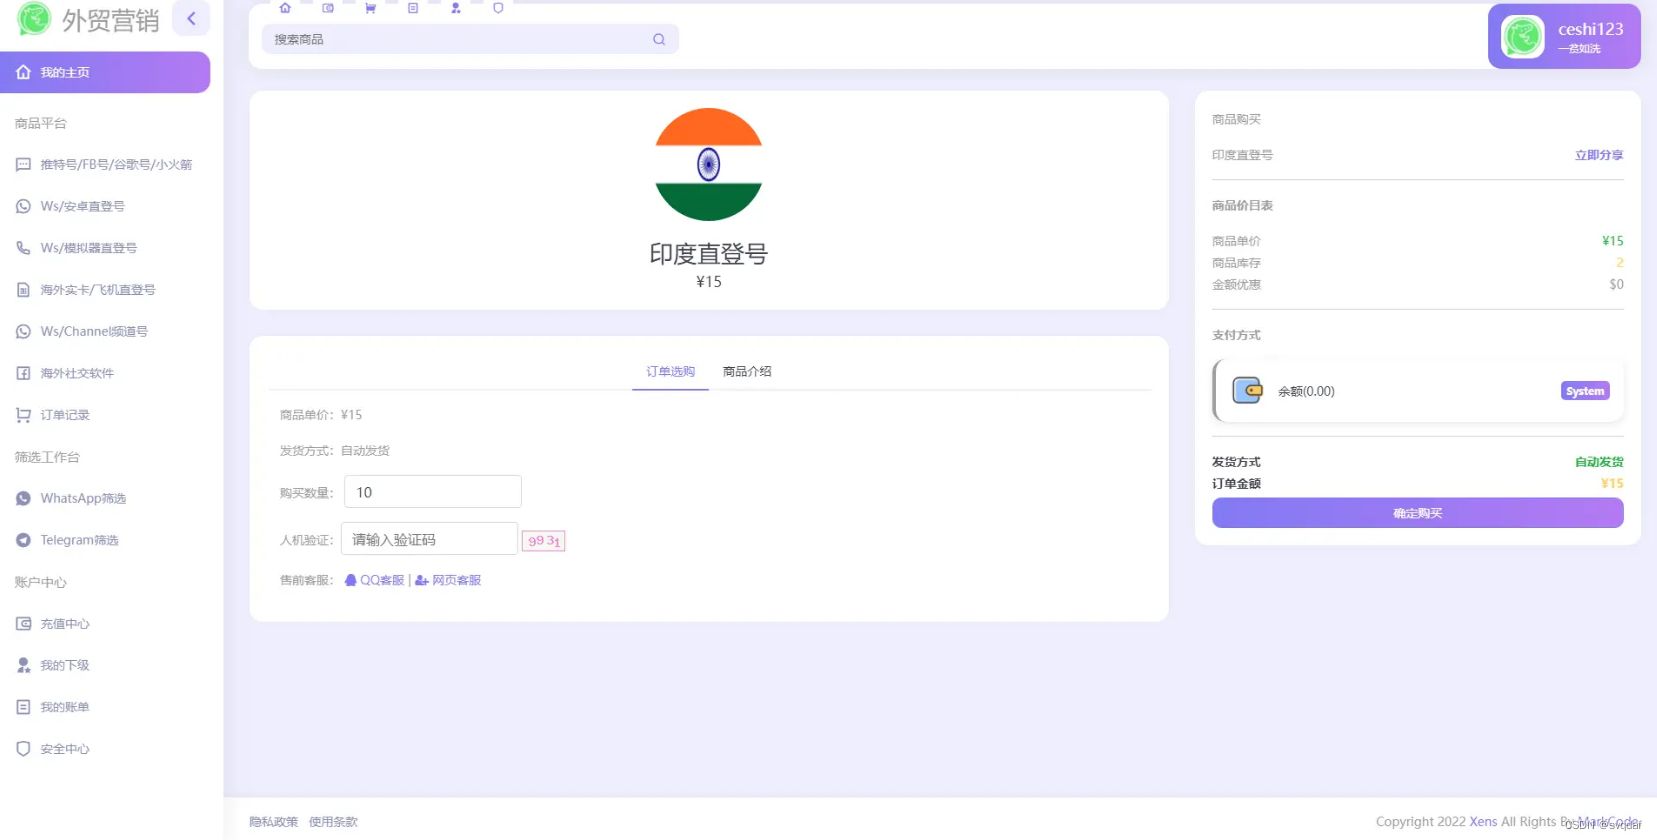Click the 外贸营销 logo icon
The width and height of the screenshot is (1657, 840).
[x=34, y=18]
